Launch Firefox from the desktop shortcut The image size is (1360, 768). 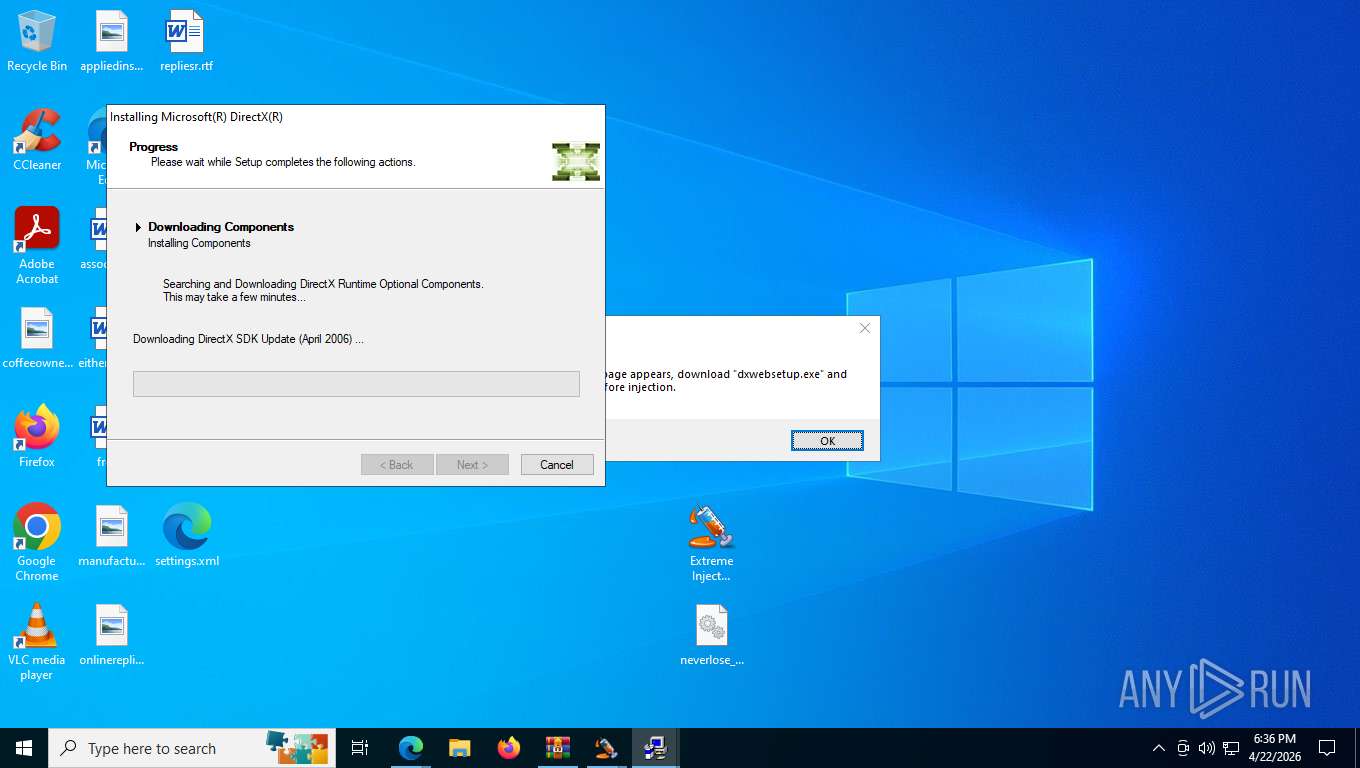pos(37,437)
